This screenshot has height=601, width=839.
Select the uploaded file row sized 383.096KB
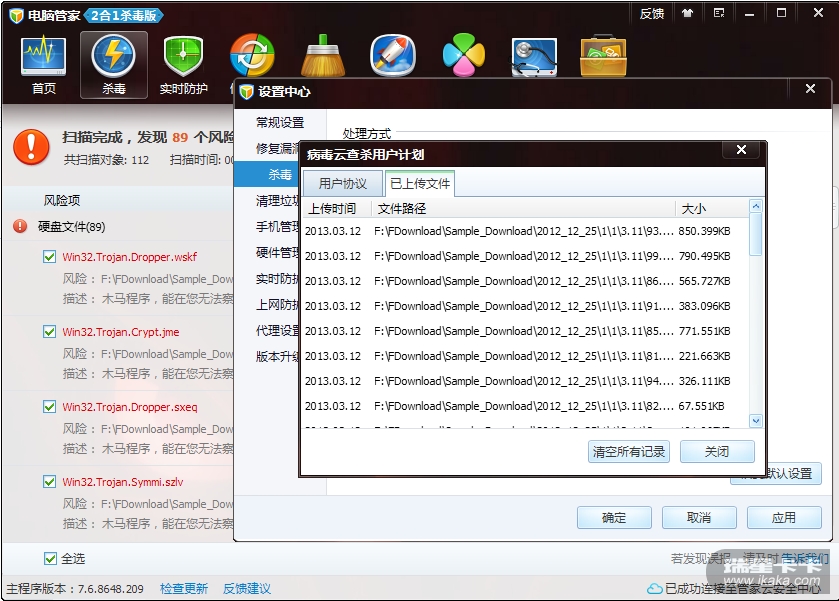(526, 306)
